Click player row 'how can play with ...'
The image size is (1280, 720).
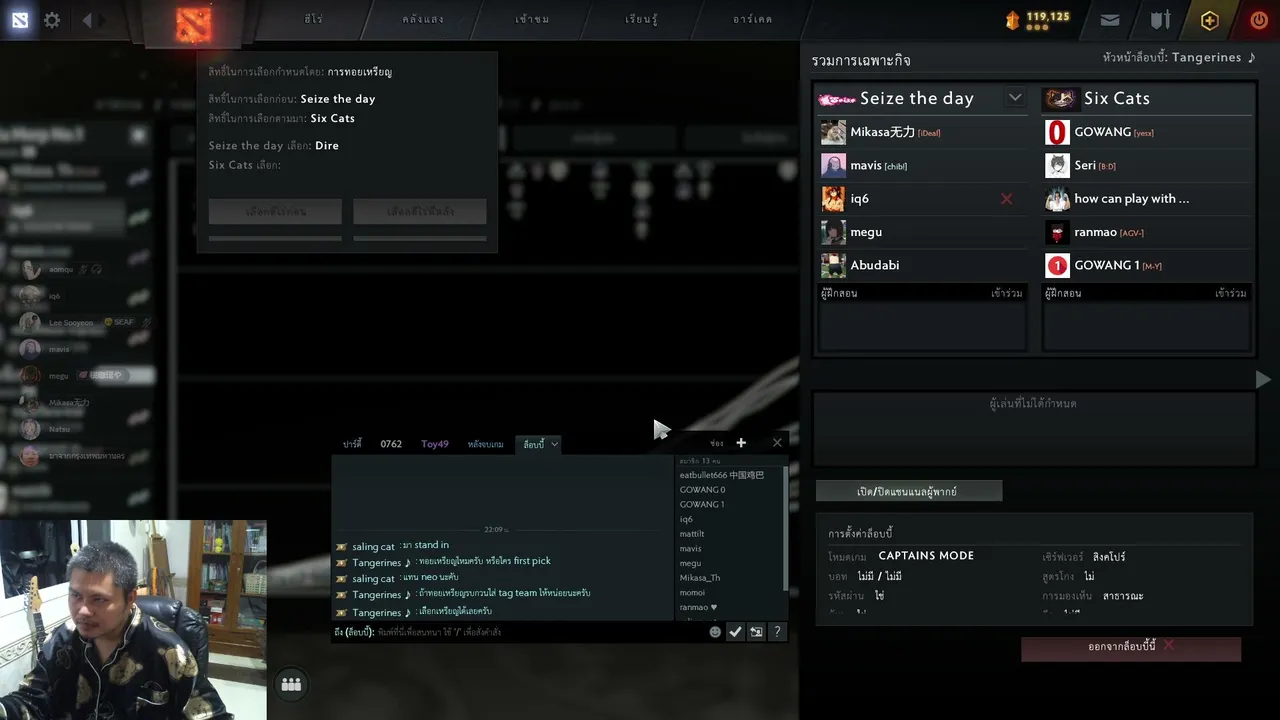(x=1148, y=199)
